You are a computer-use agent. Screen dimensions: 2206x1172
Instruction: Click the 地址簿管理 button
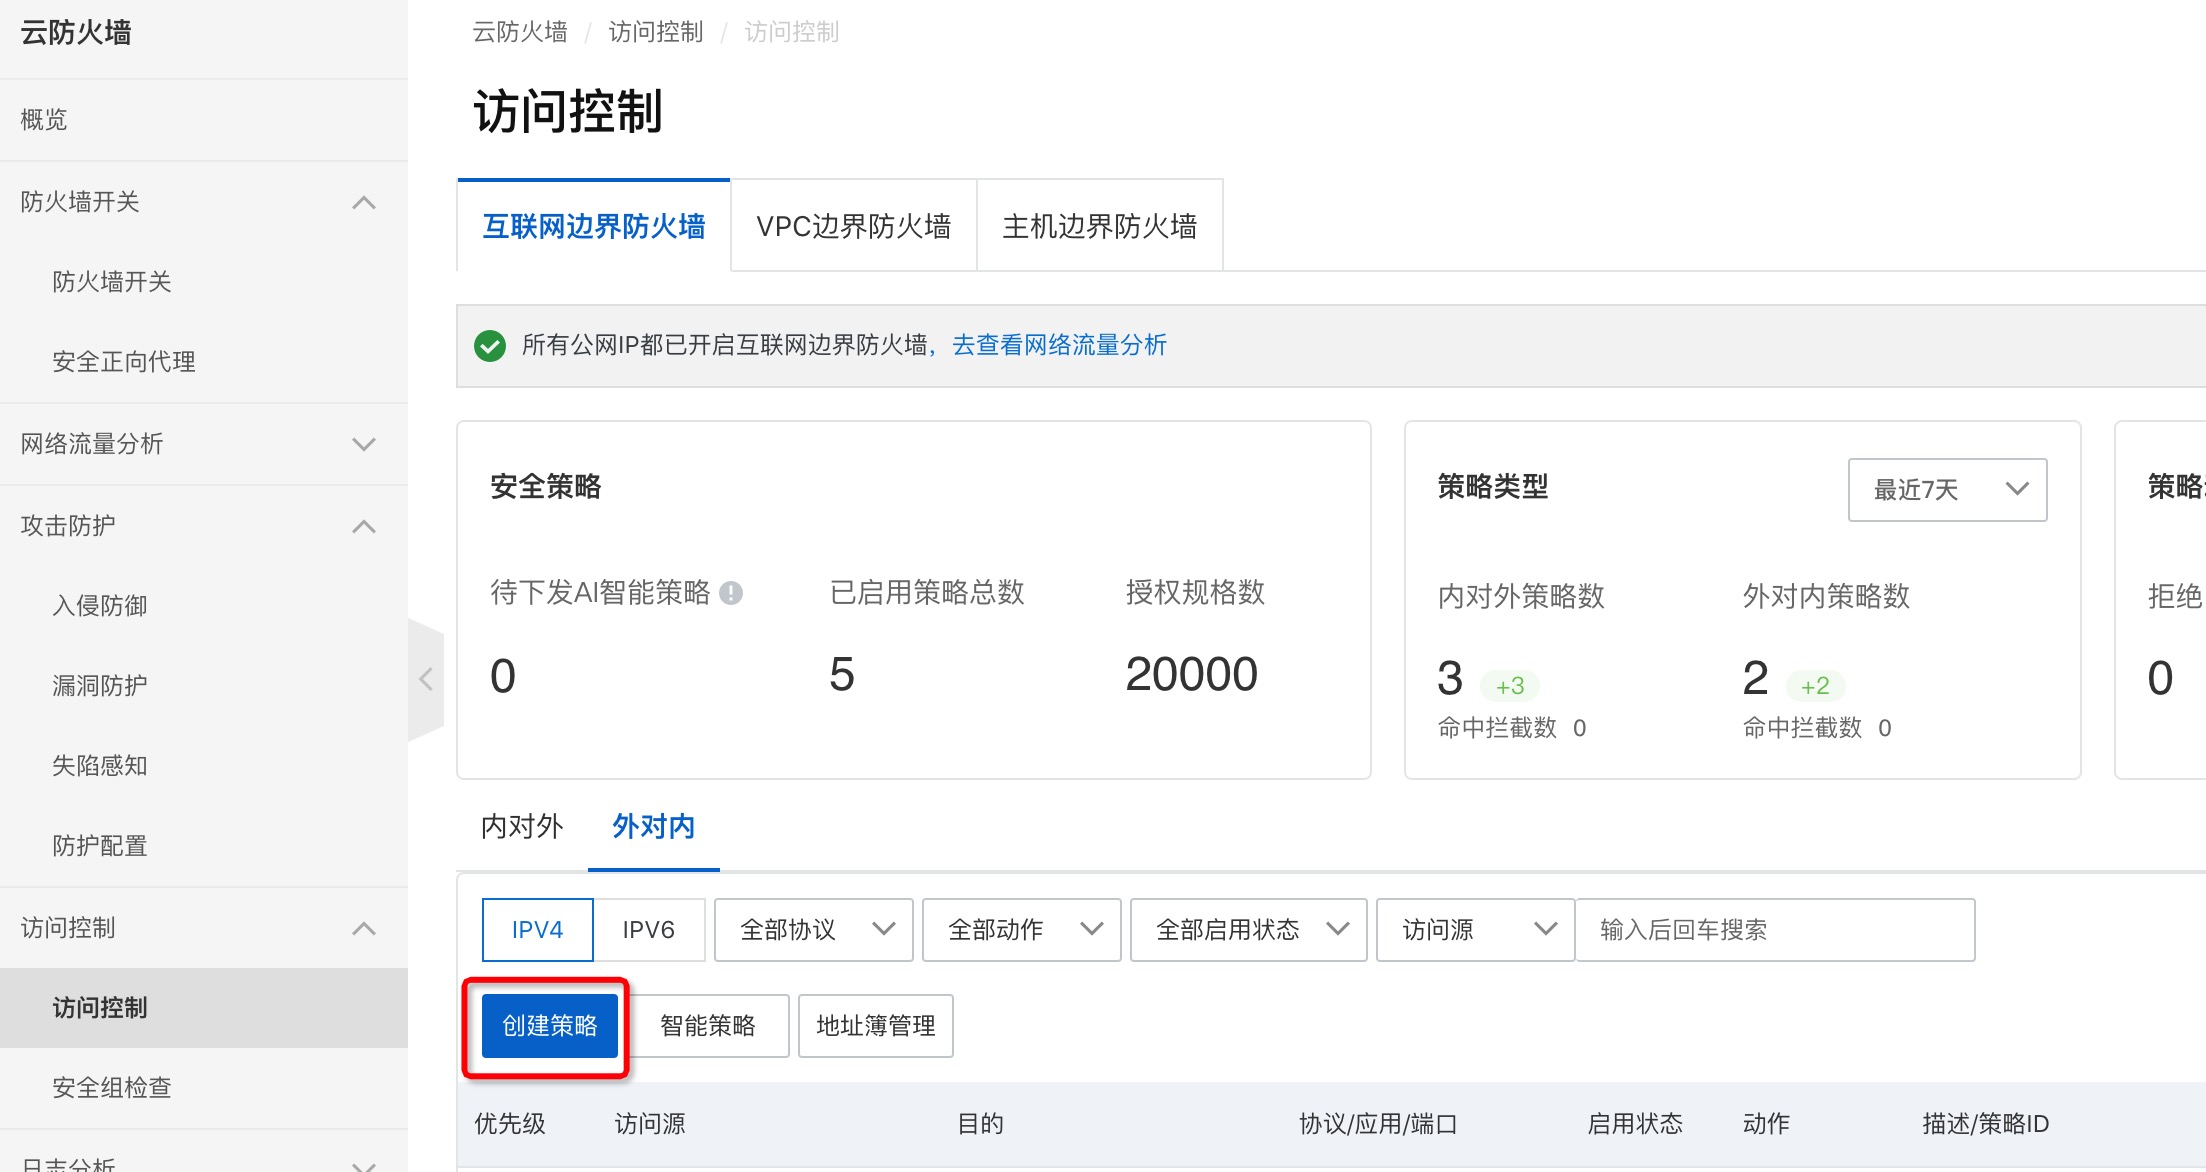coord(875,1026)
